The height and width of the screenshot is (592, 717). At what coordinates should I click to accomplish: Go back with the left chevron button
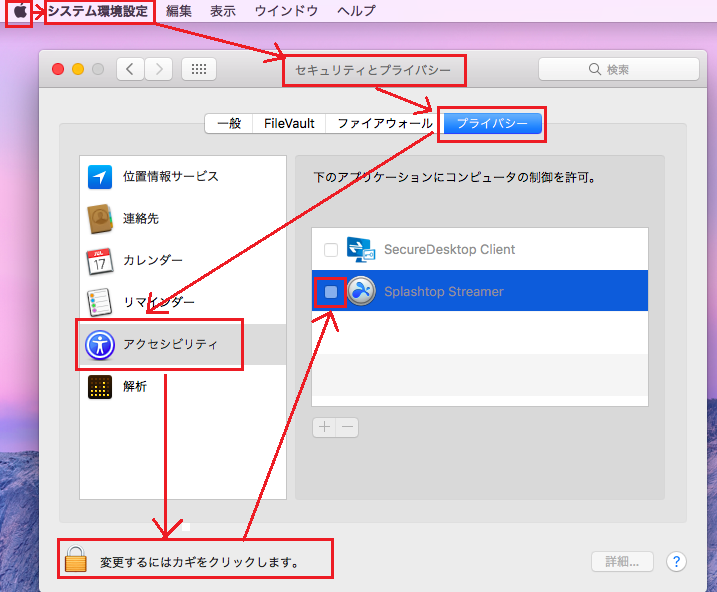pyautogui.click(x=130, y=69)
